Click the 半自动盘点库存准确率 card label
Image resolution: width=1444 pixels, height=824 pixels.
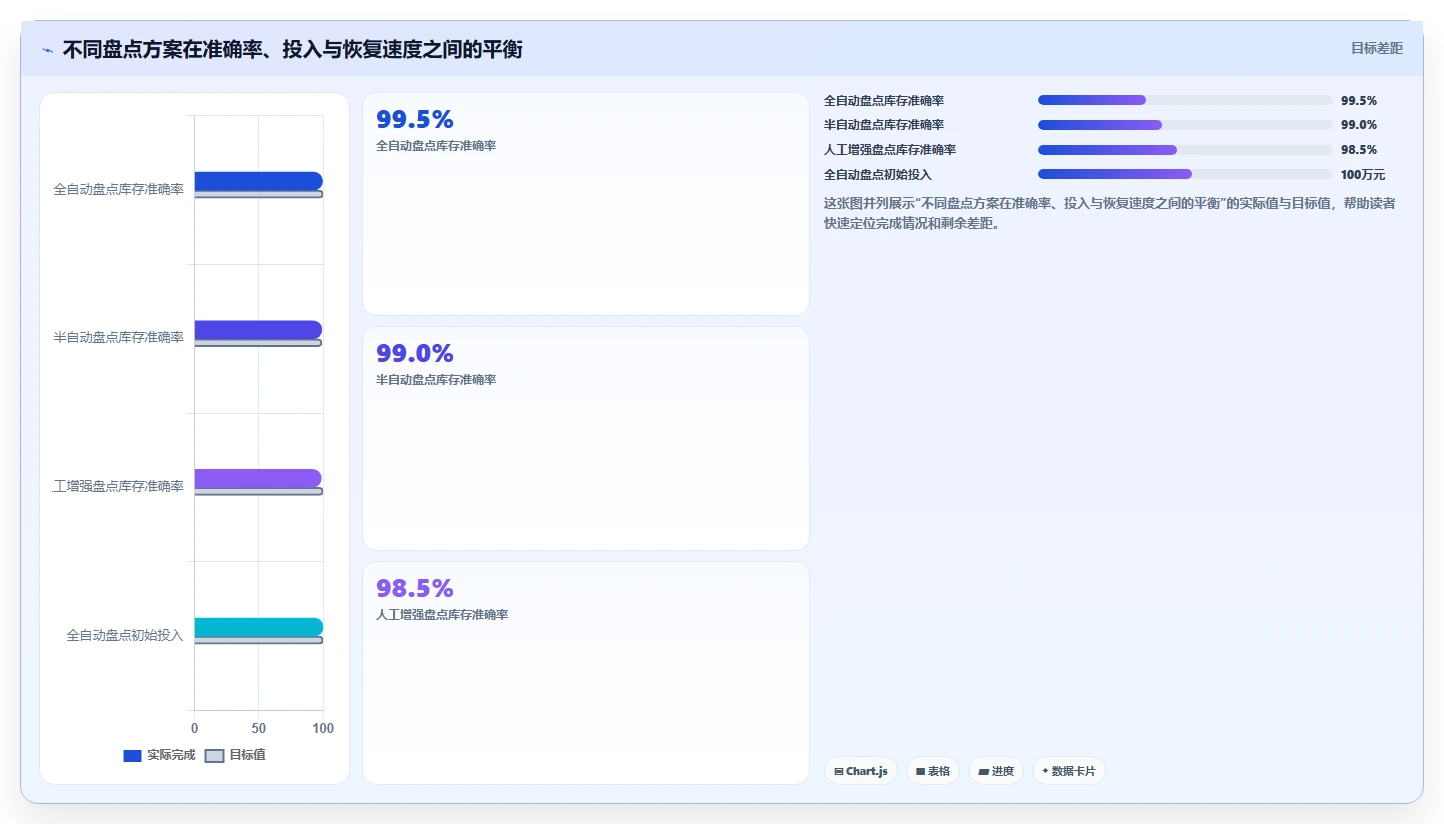click(436, 380)
